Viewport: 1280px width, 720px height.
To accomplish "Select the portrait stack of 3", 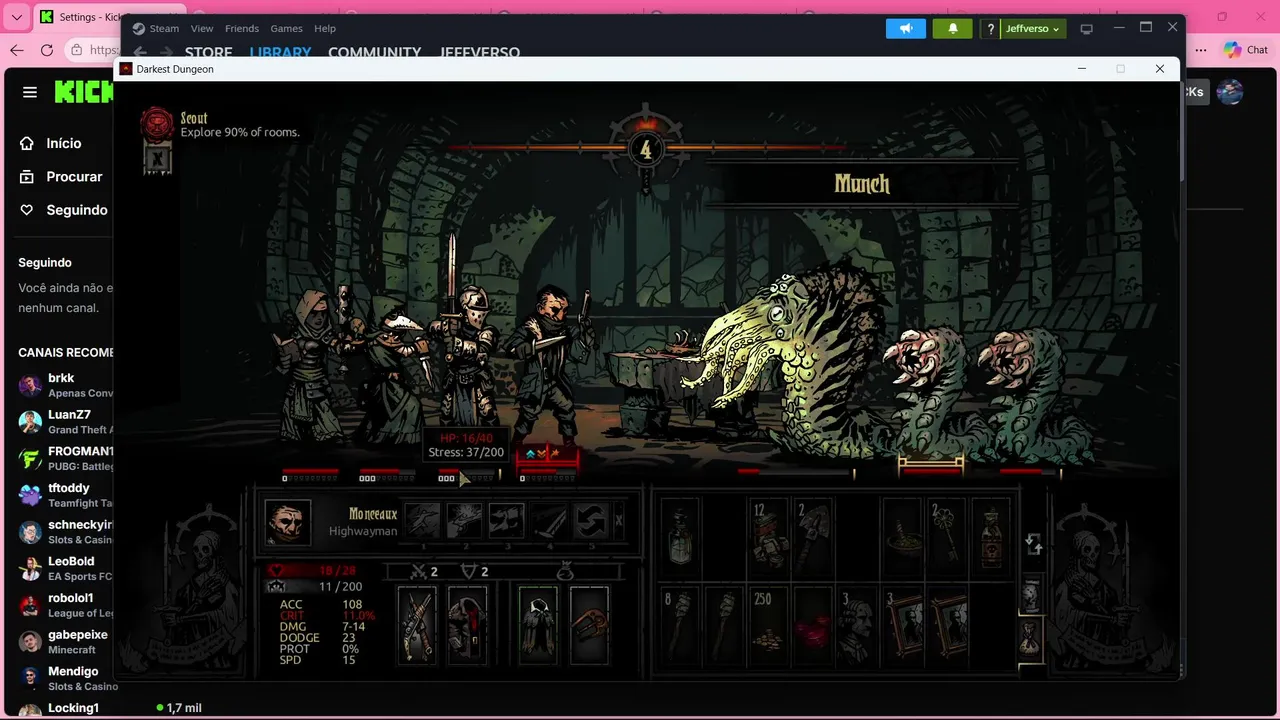I will point(901,626).
